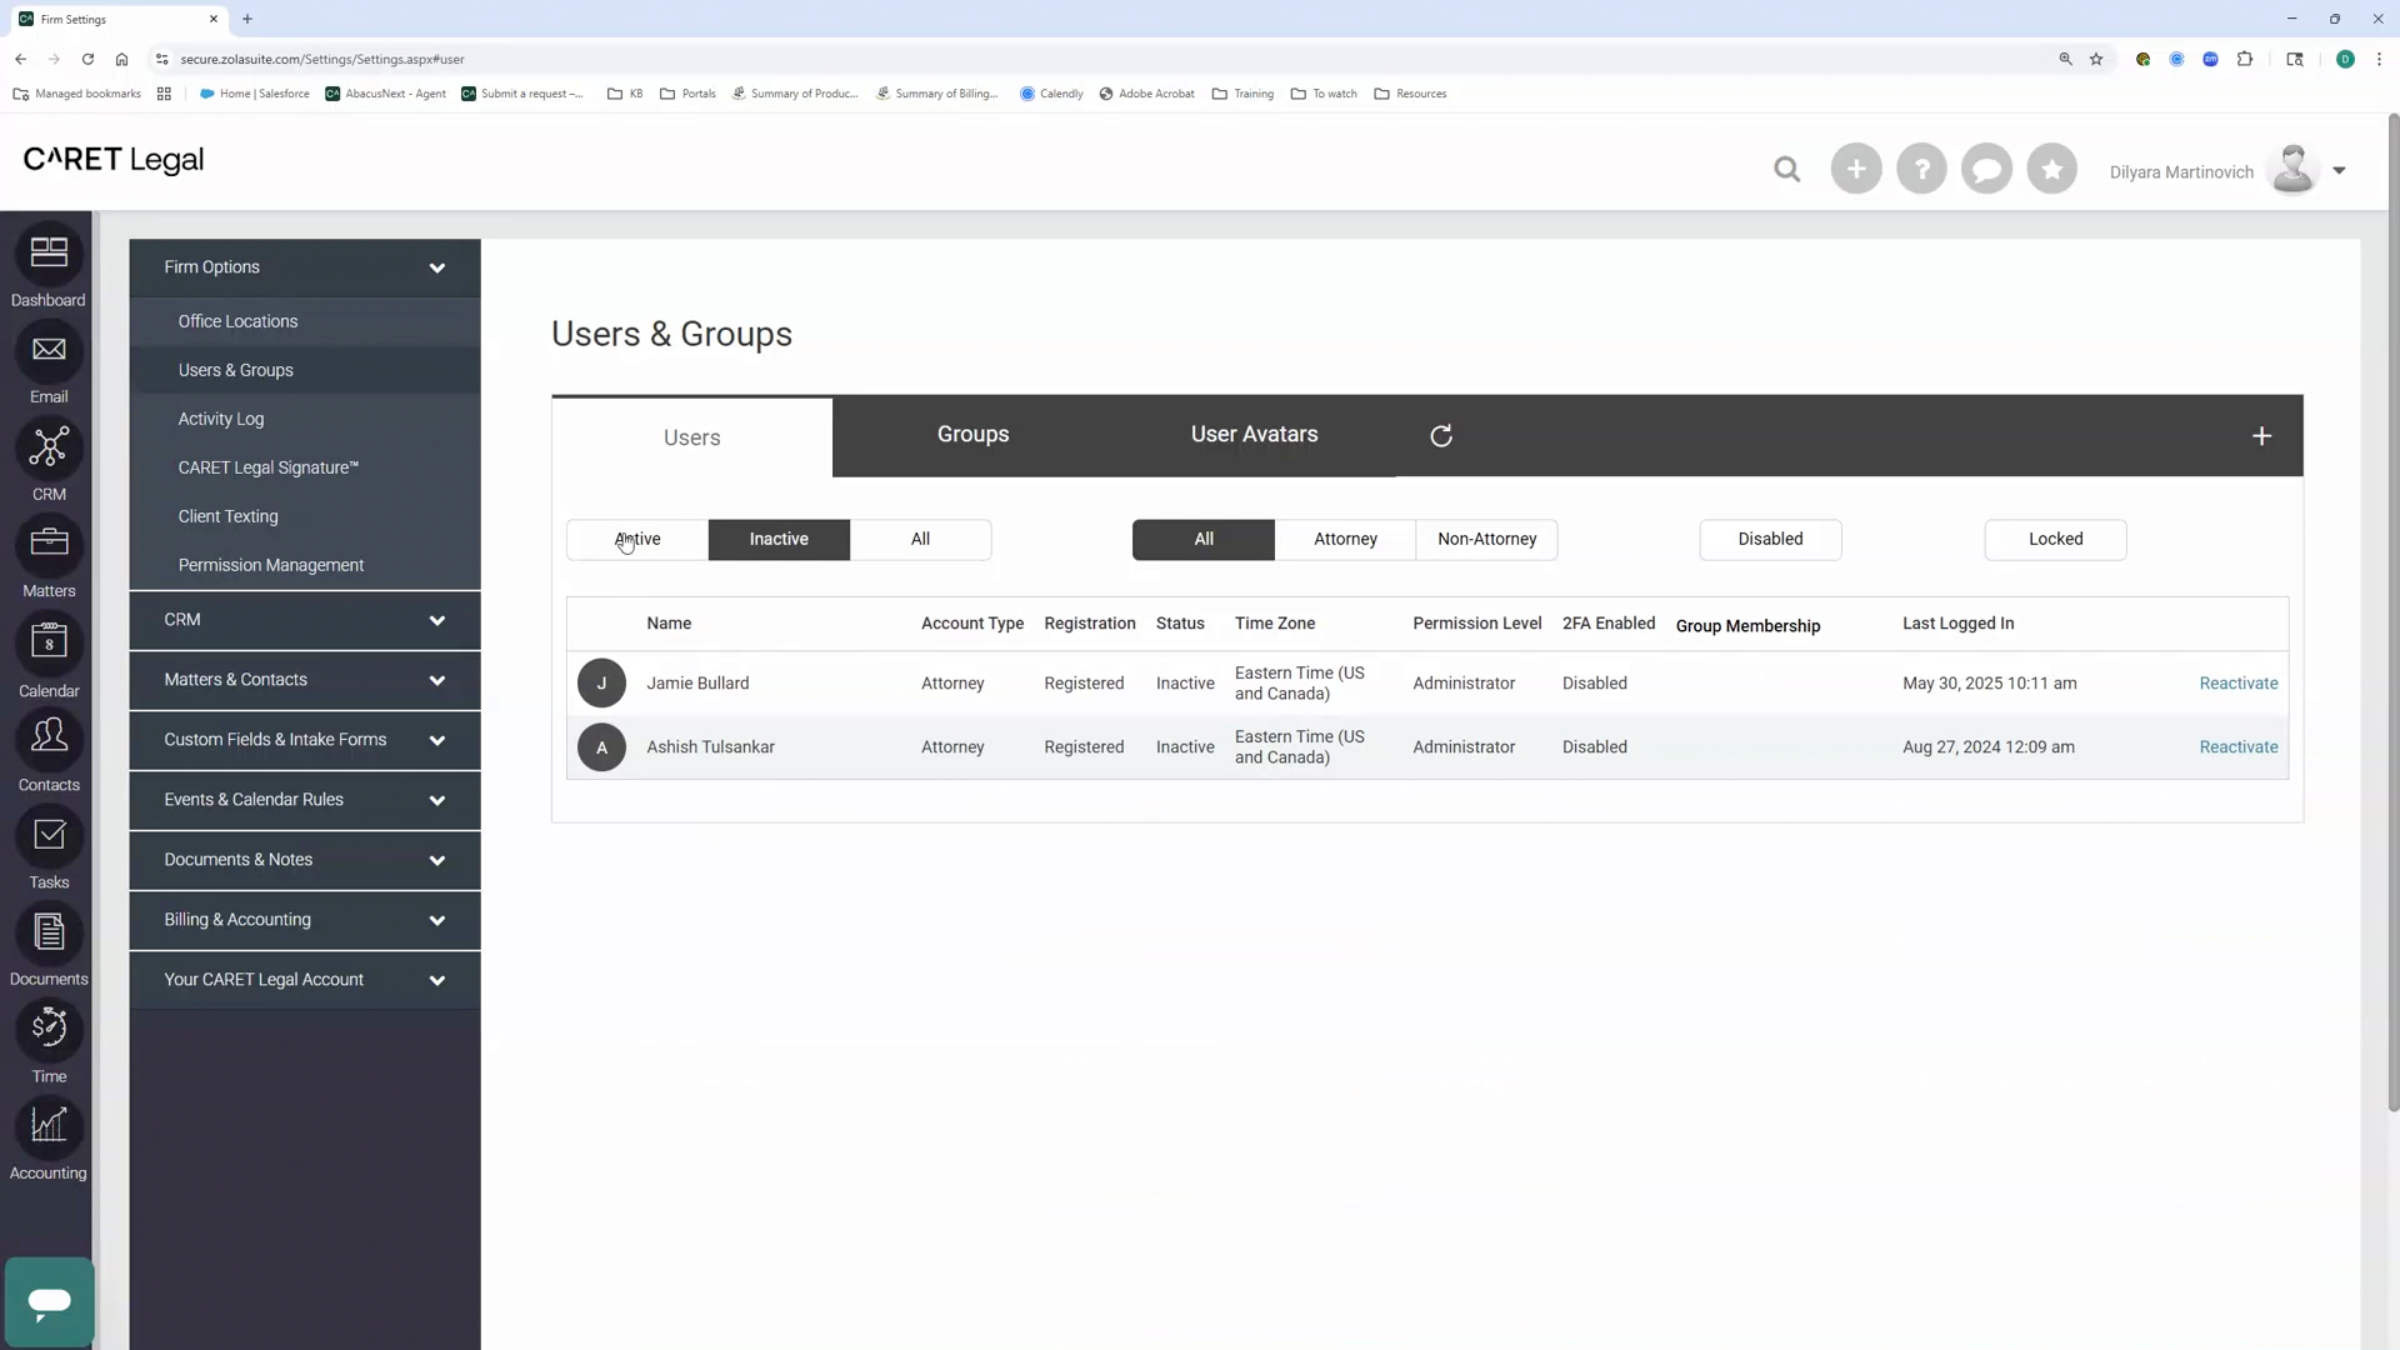Open the messages speech bubble icon
The image size is (2400, 1350).
(x=1986, y=169)
